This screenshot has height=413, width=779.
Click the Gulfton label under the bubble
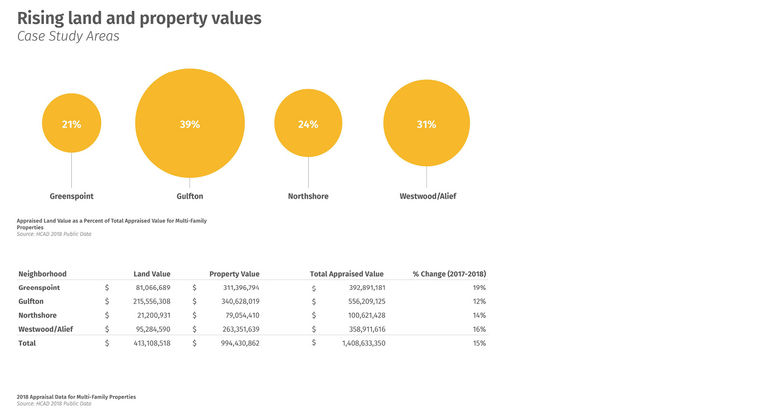point(190,196)
